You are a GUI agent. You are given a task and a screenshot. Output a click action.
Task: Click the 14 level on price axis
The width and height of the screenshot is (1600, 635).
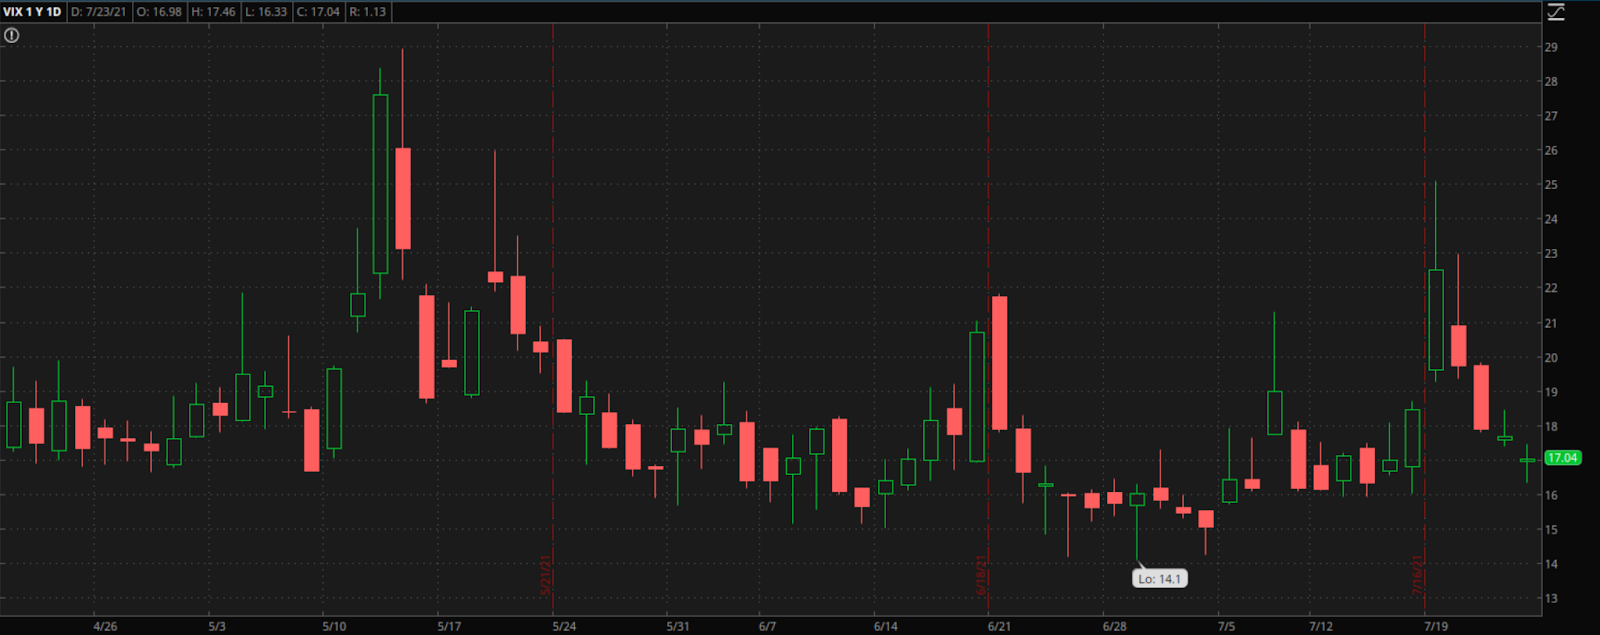[x=1551, y=564]
